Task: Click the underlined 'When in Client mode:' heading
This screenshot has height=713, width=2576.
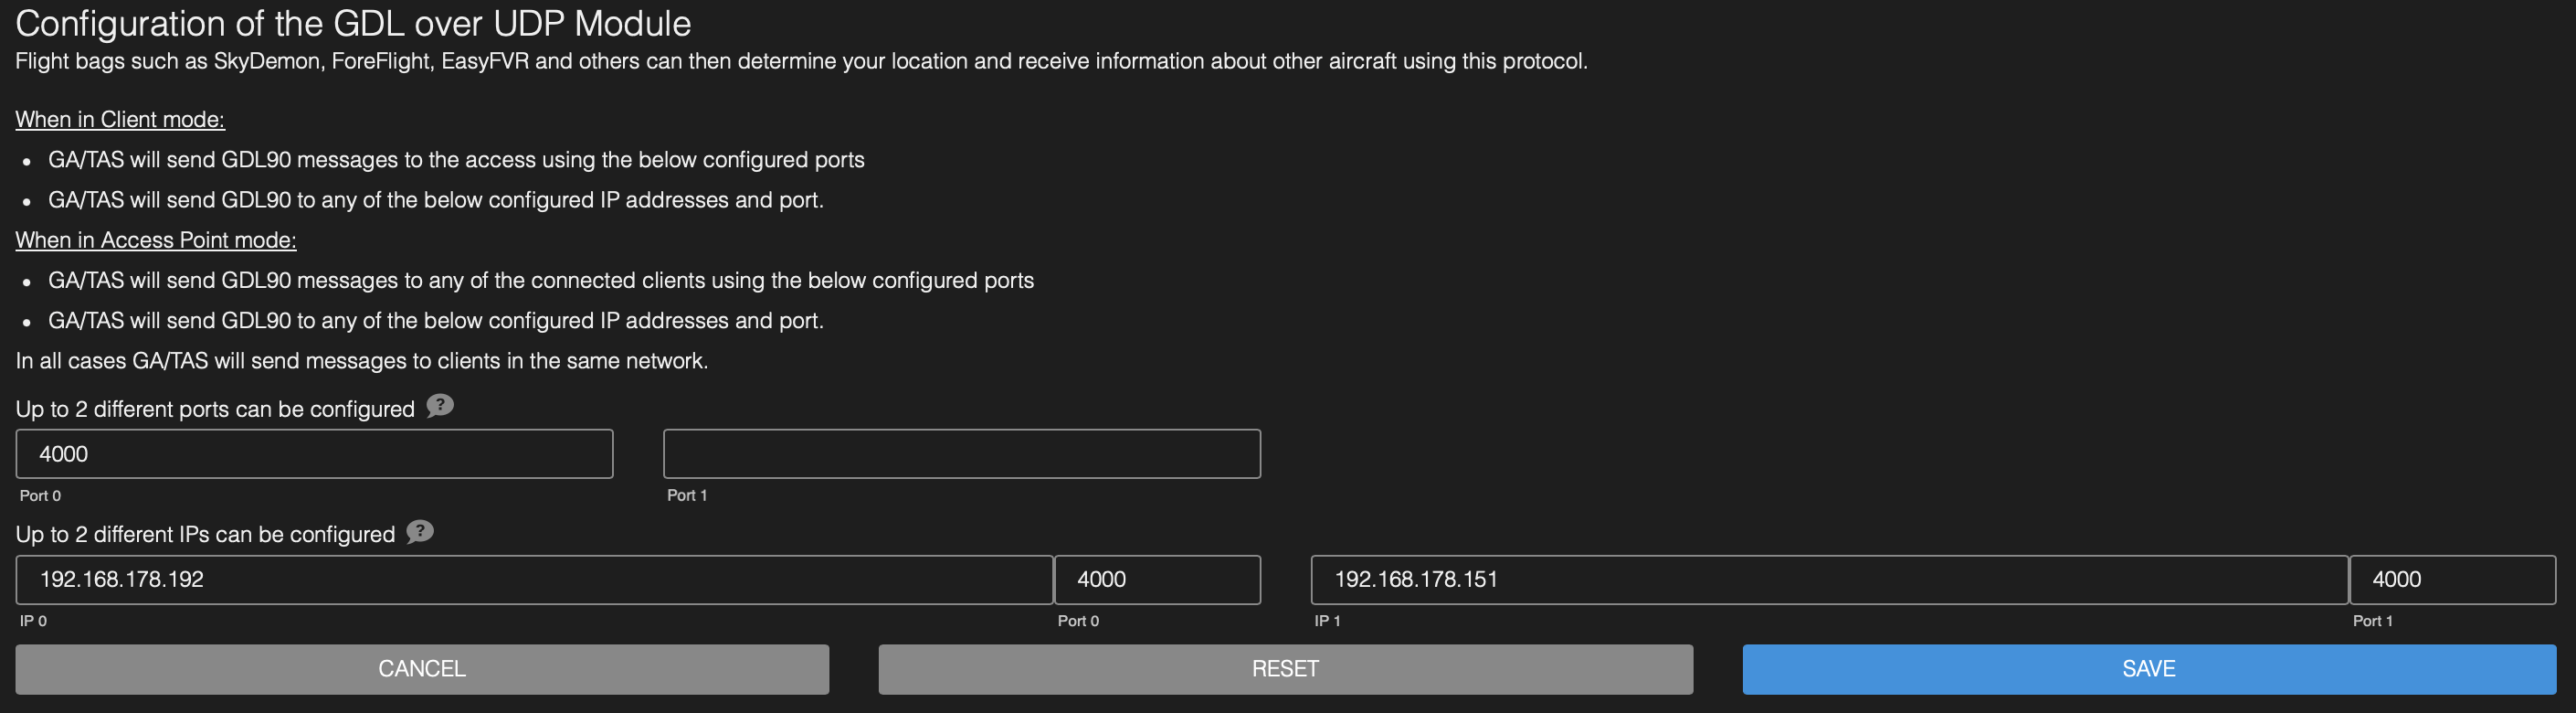Action: tap(120, 118)
